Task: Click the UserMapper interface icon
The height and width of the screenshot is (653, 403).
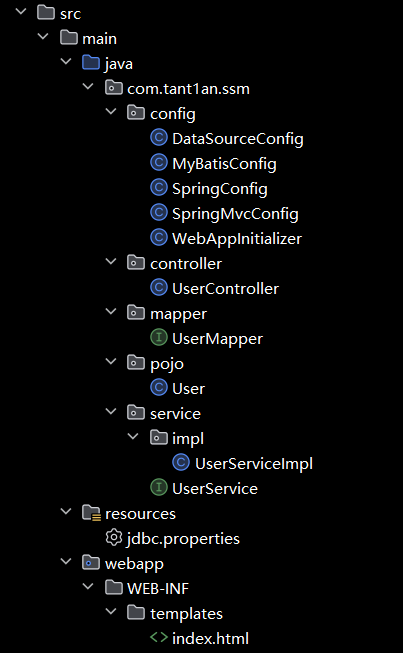Action: tap(159, 338)
